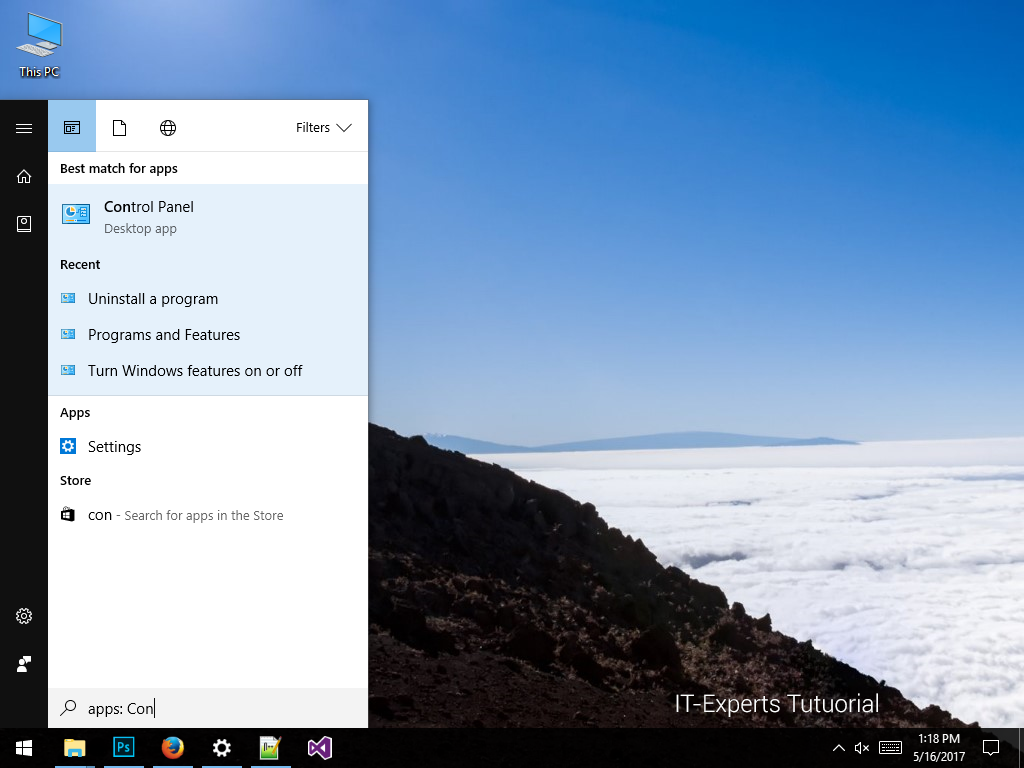Image resolution: width=1024 pixels, height=768 pixels.
Task: Open Visual Studio from the taskbar
Action: [319, 748]
